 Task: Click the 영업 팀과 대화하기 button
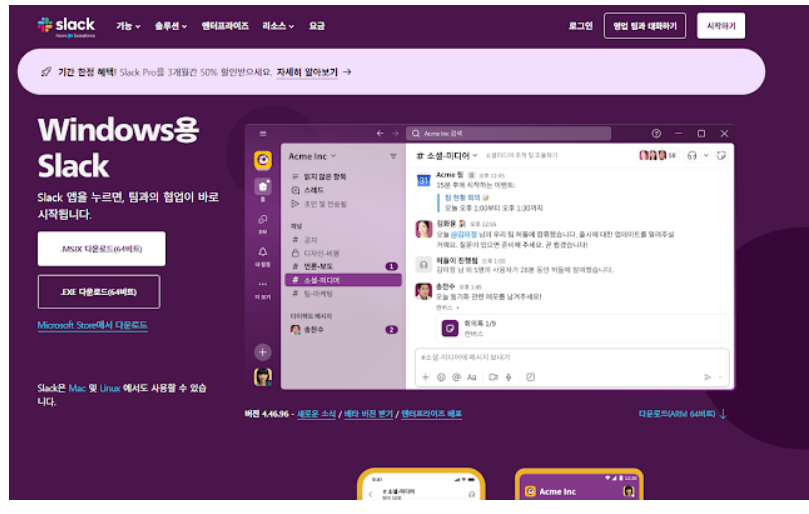[x=644, y=26]
